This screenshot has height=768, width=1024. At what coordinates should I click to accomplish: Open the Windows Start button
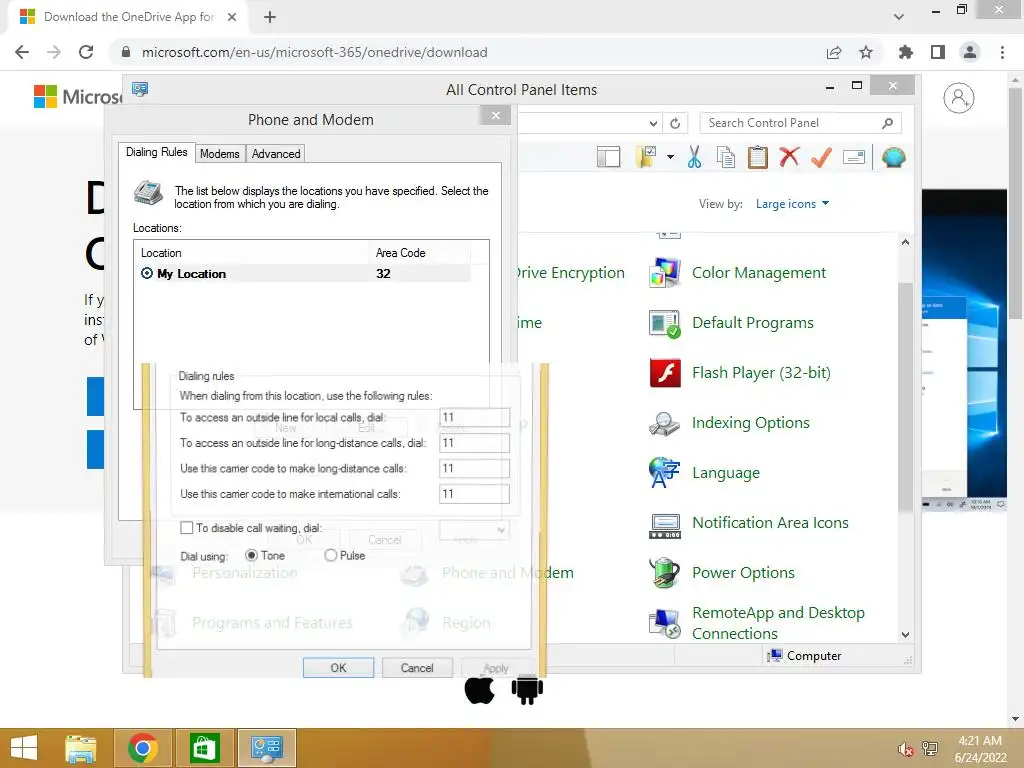pyautogui.click(x=24, y=748)
